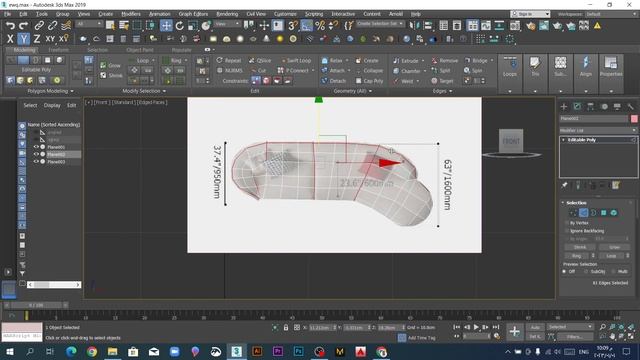Viewport: 640px width, 360px height.
Task: Toggle visibility eye of Plane001
Action: coord(36,147)
